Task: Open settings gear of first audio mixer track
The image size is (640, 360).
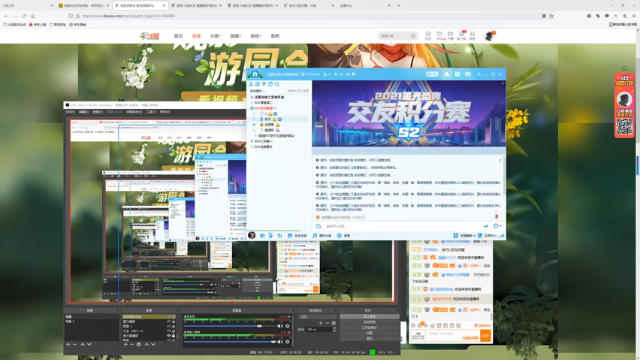Action: [x=287, y=326]
